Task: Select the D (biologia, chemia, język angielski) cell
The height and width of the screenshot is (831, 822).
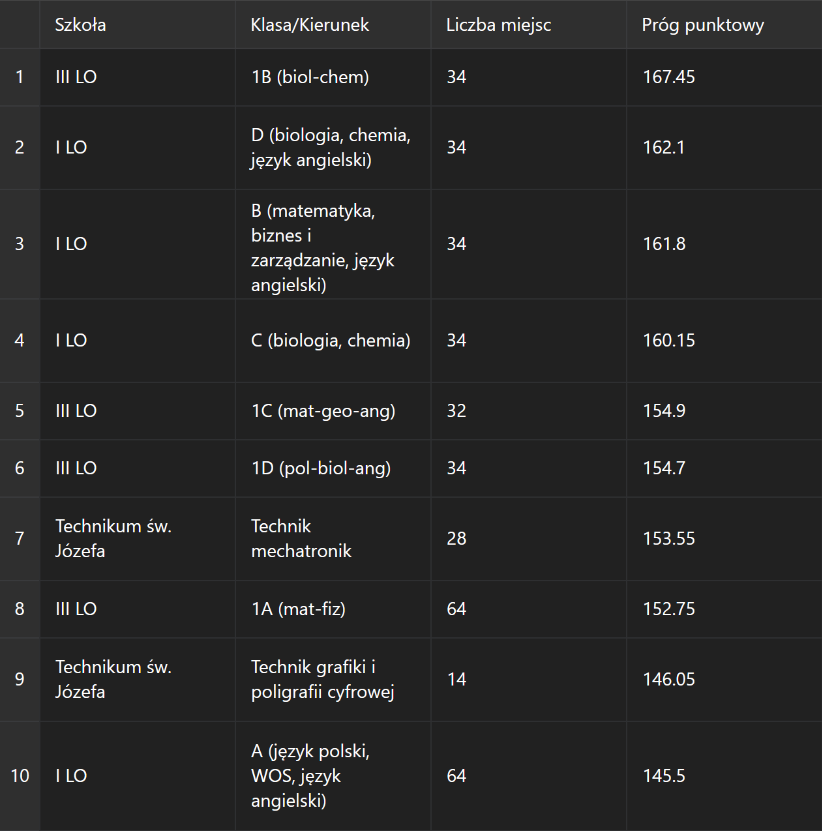Action: (333, 147)
